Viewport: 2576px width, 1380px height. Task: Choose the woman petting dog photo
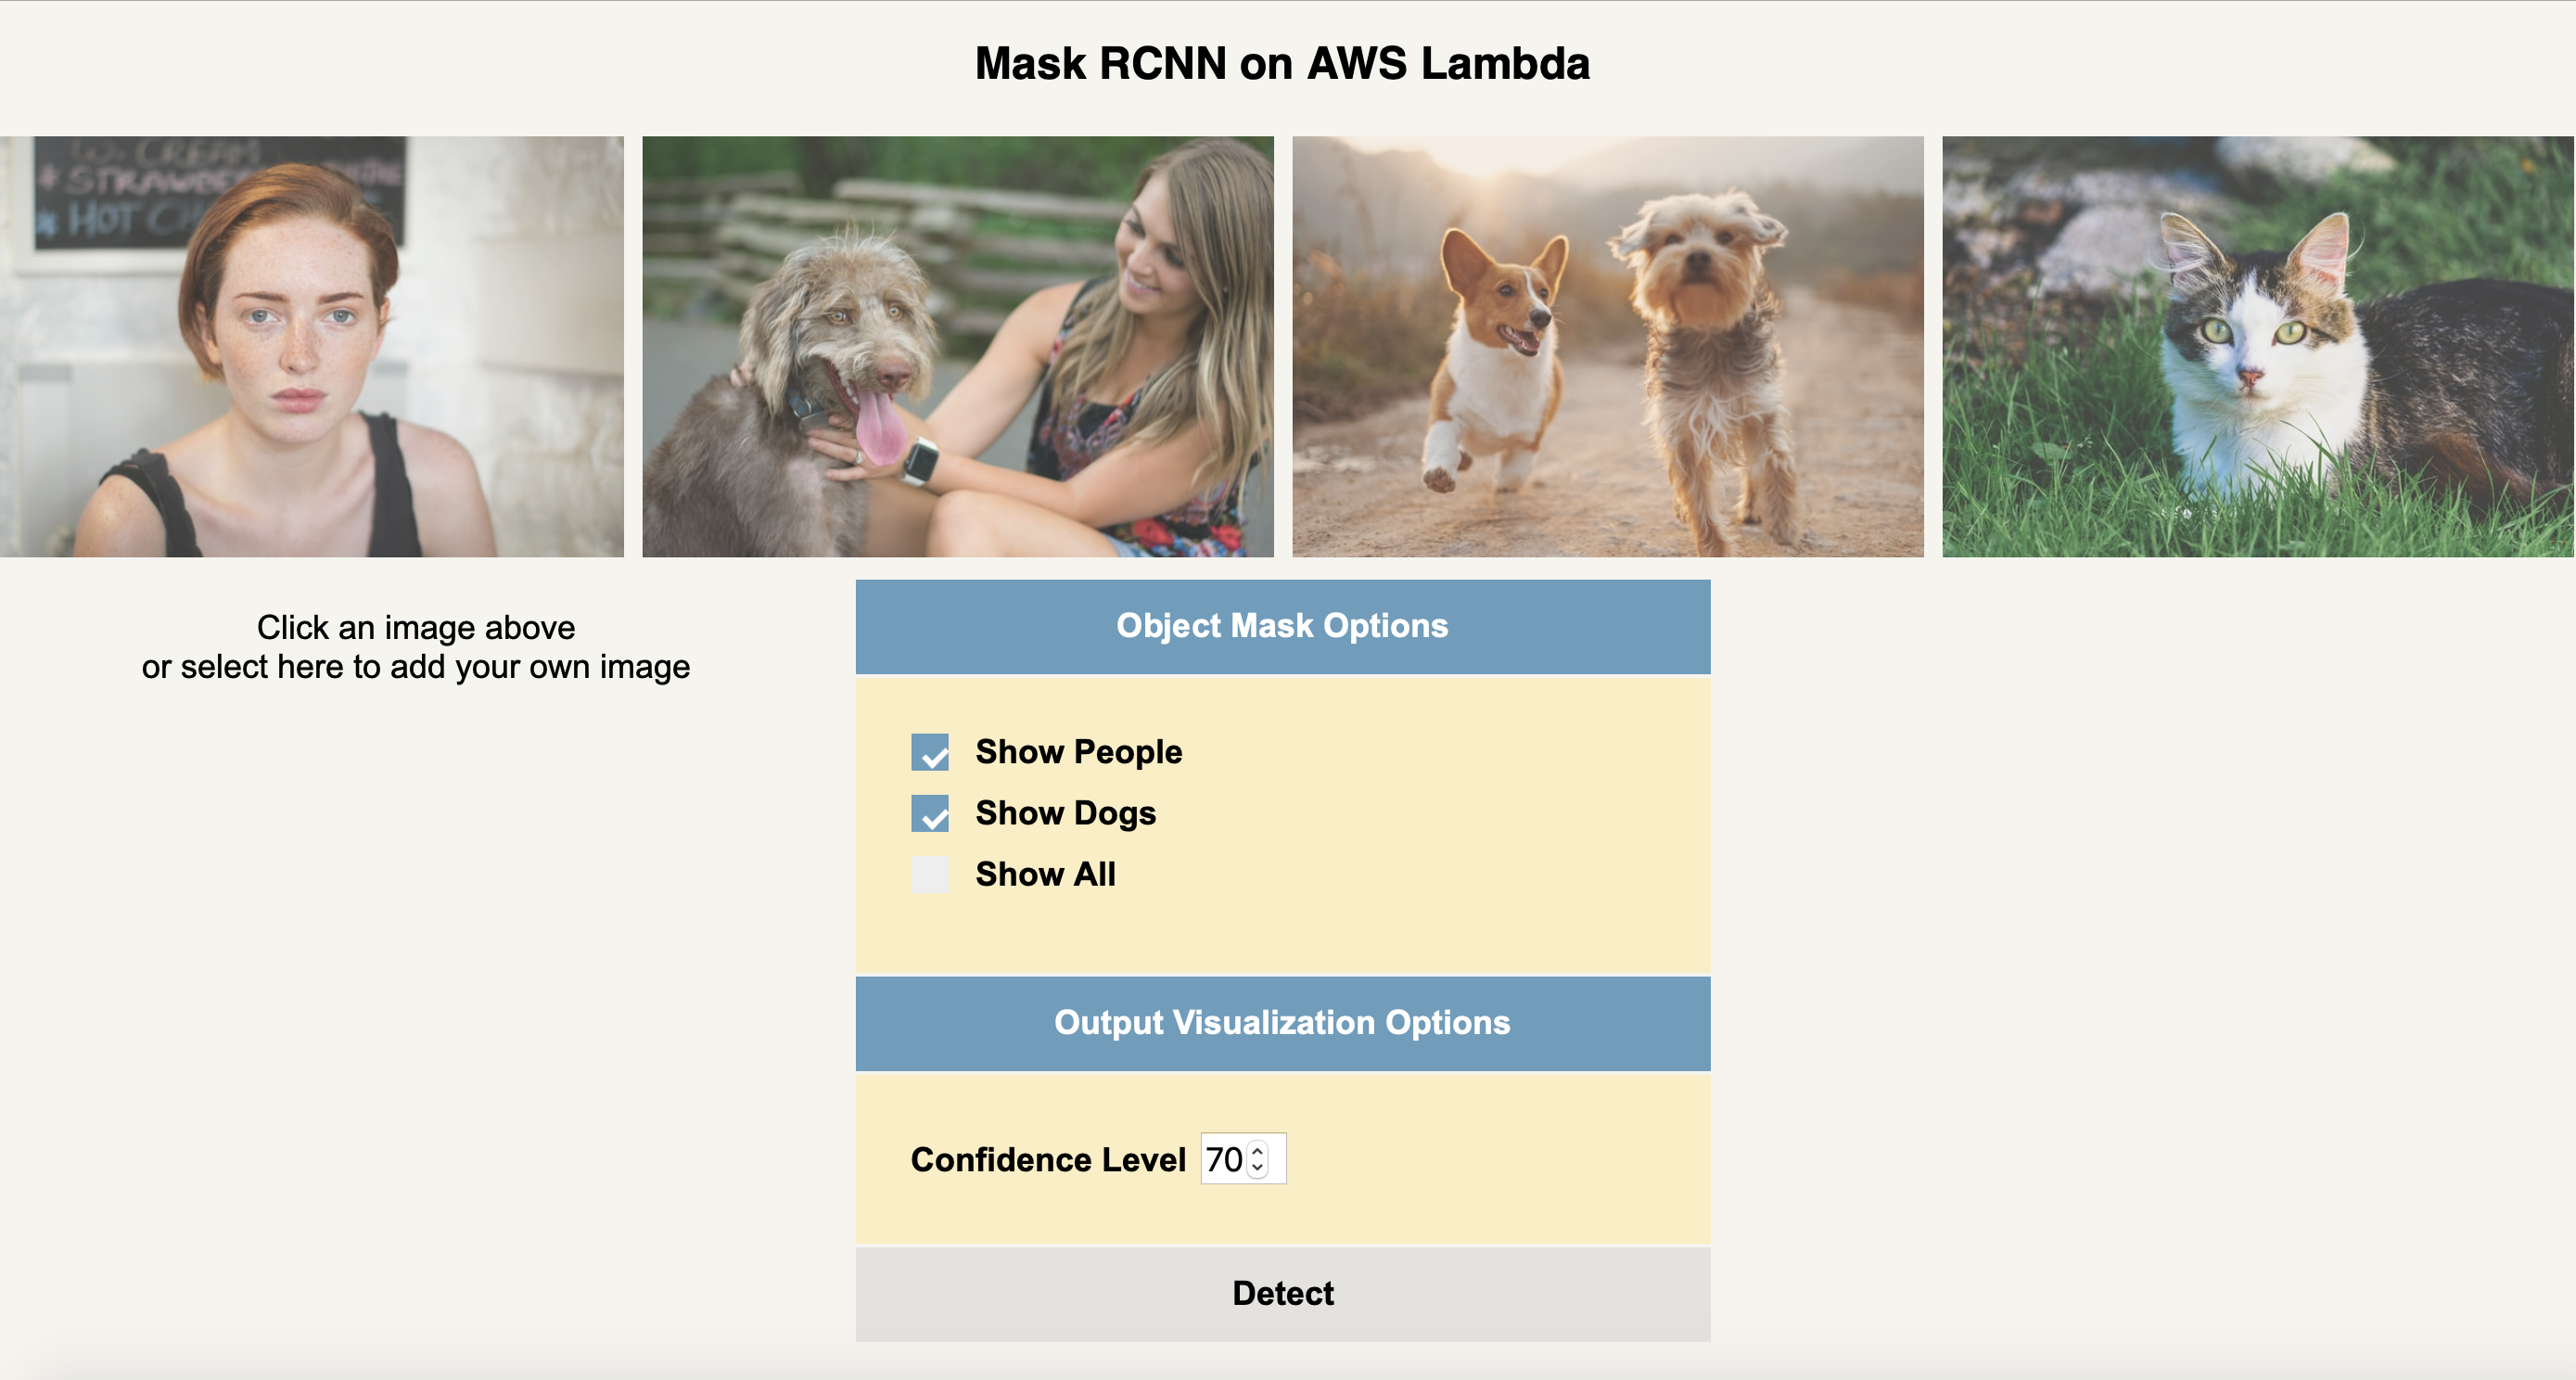click(958, 346)
